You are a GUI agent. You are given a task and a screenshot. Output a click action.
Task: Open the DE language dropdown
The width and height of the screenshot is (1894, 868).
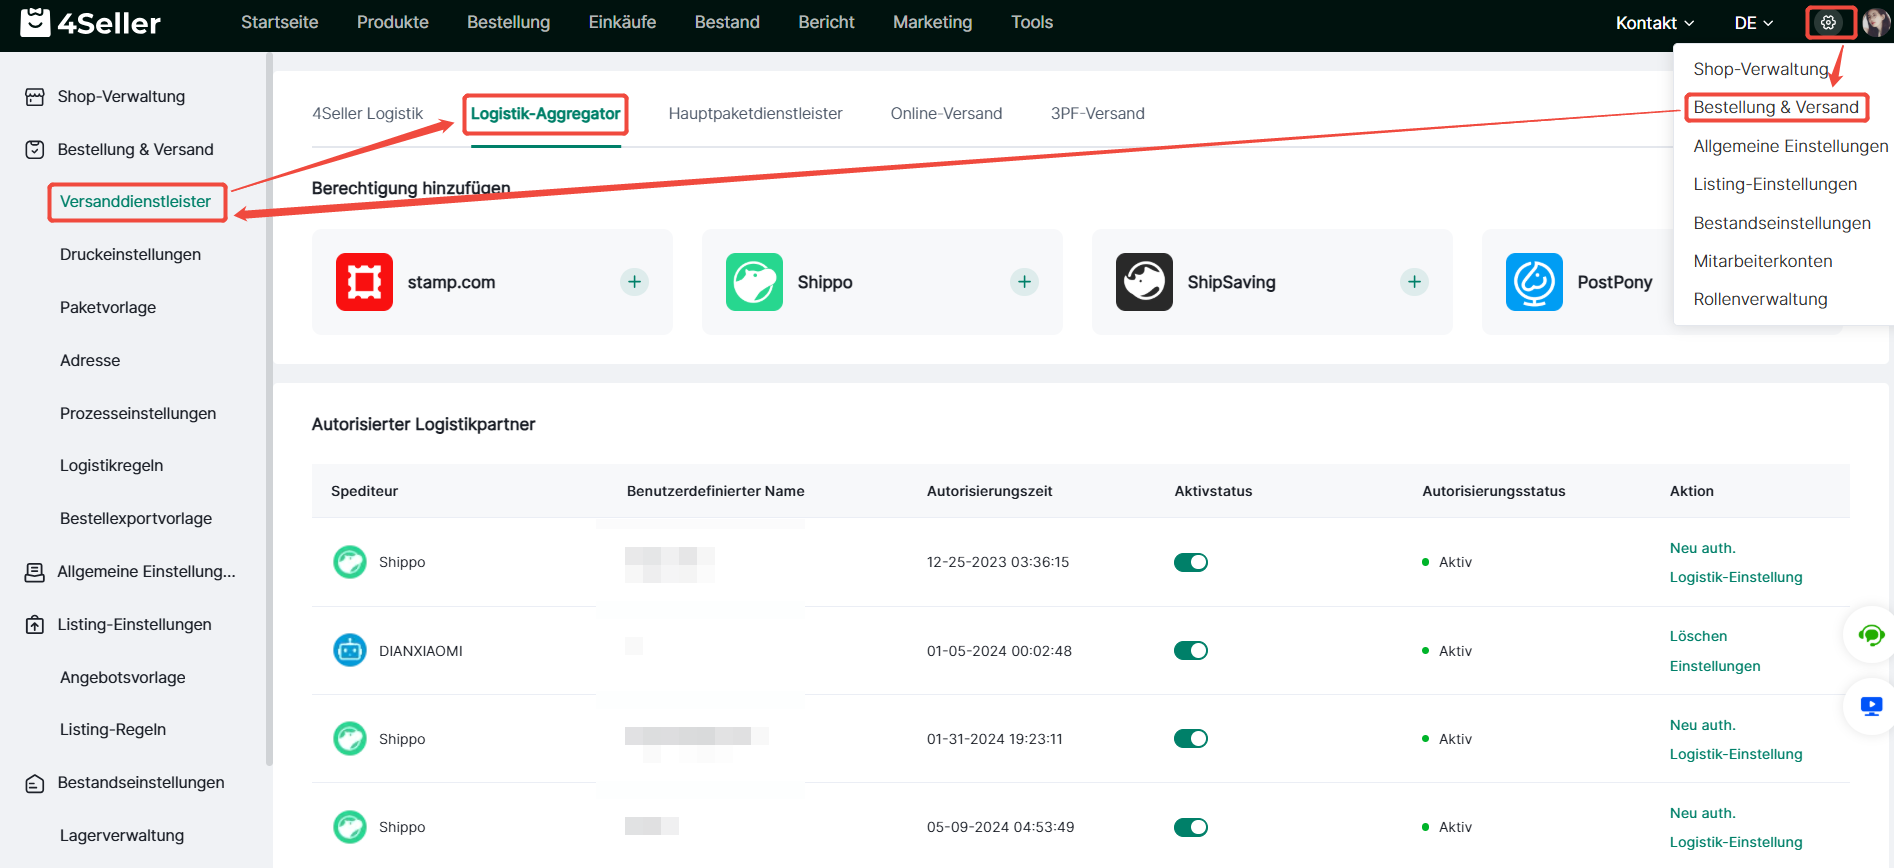click(x=1754, y=23)
